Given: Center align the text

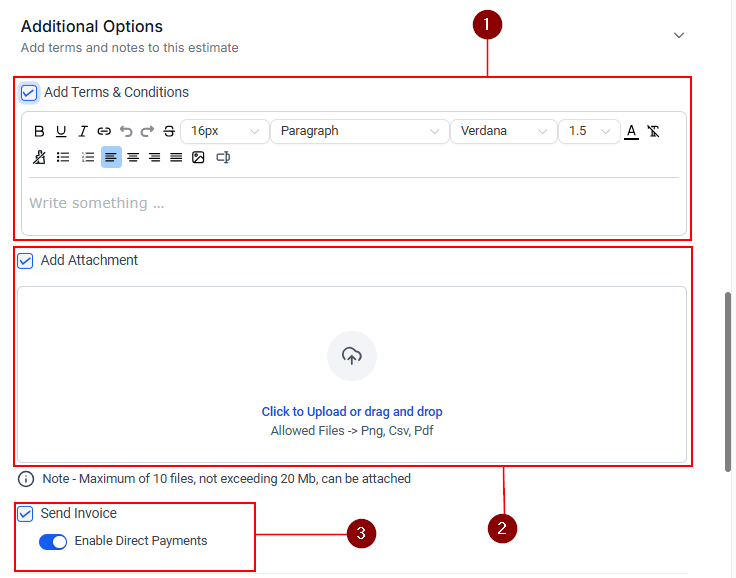Looking at the screenshot, I should coord(133,157).
